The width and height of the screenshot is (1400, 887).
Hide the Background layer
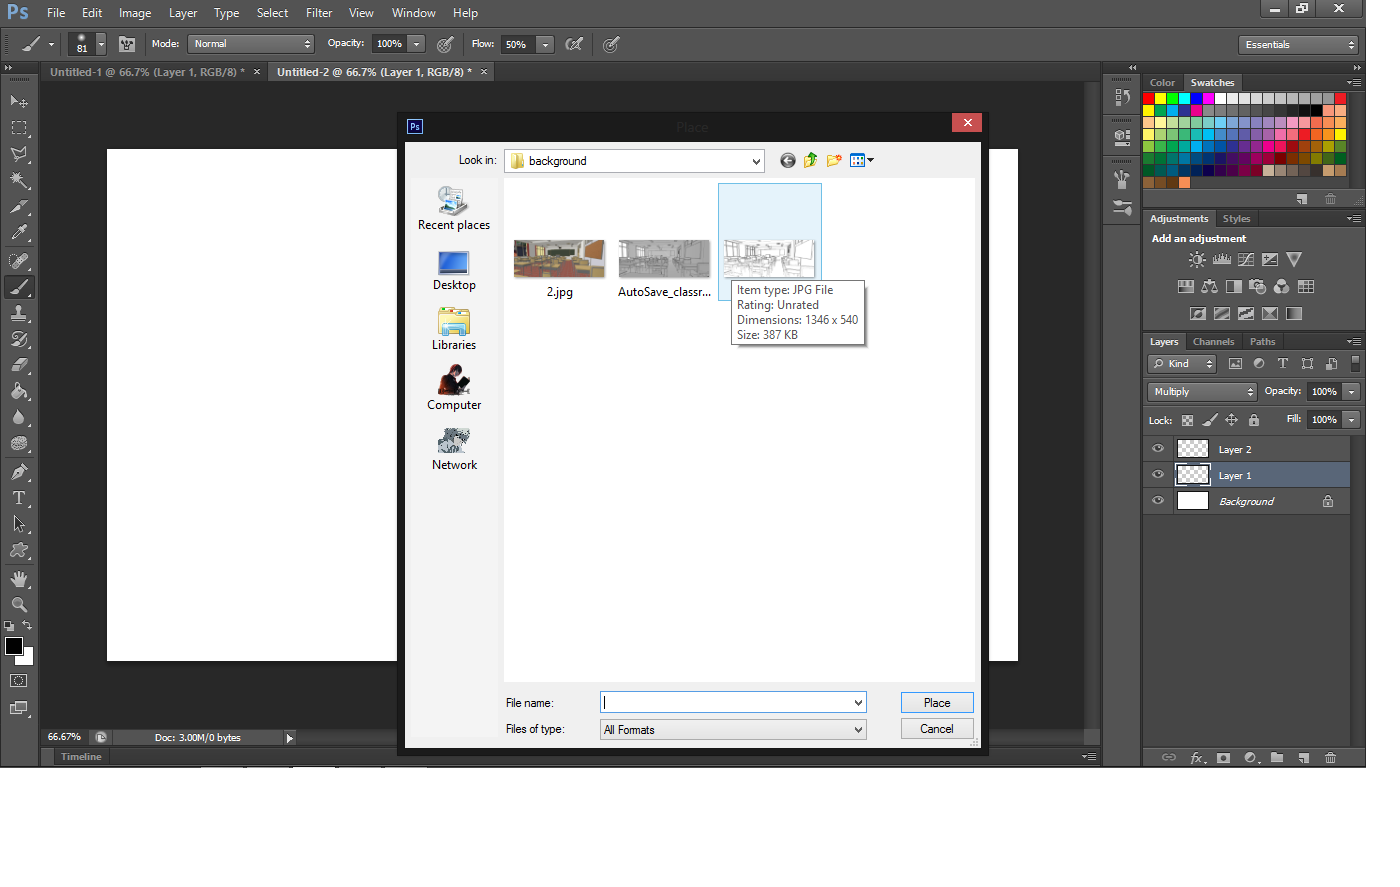click(1157, 500)
